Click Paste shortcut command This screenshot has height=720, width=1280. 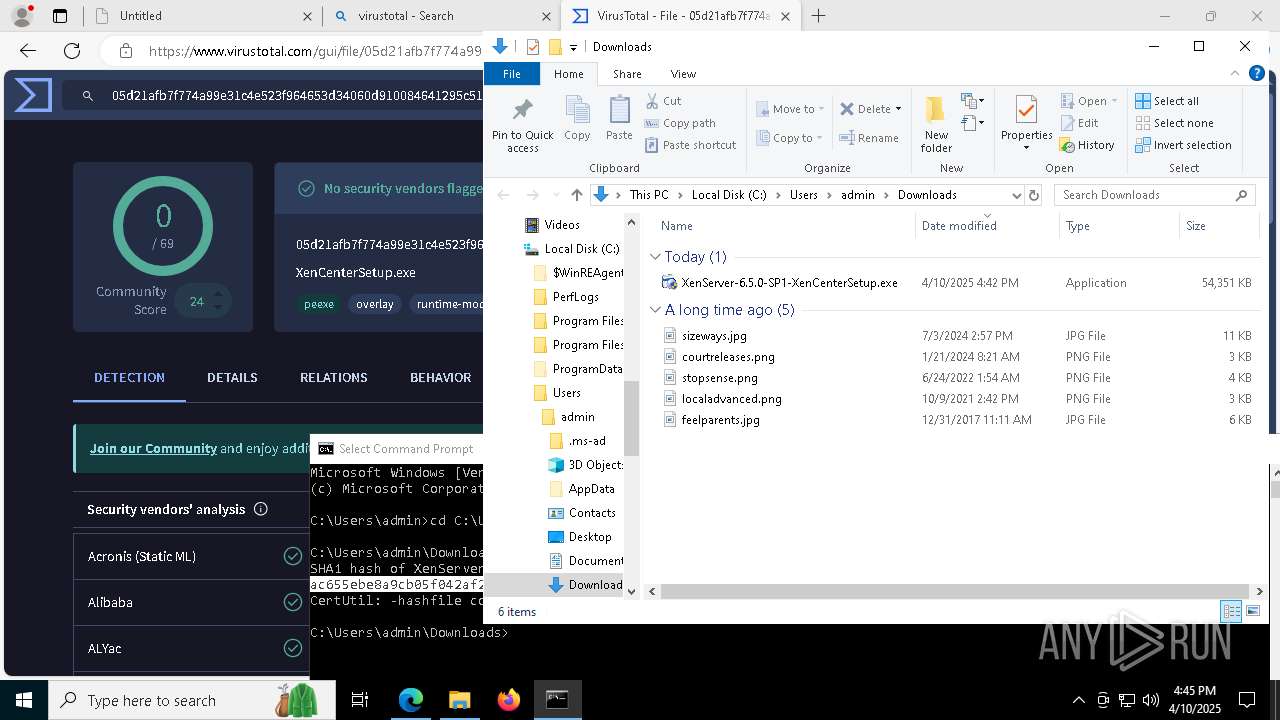(x=690, y=145)
